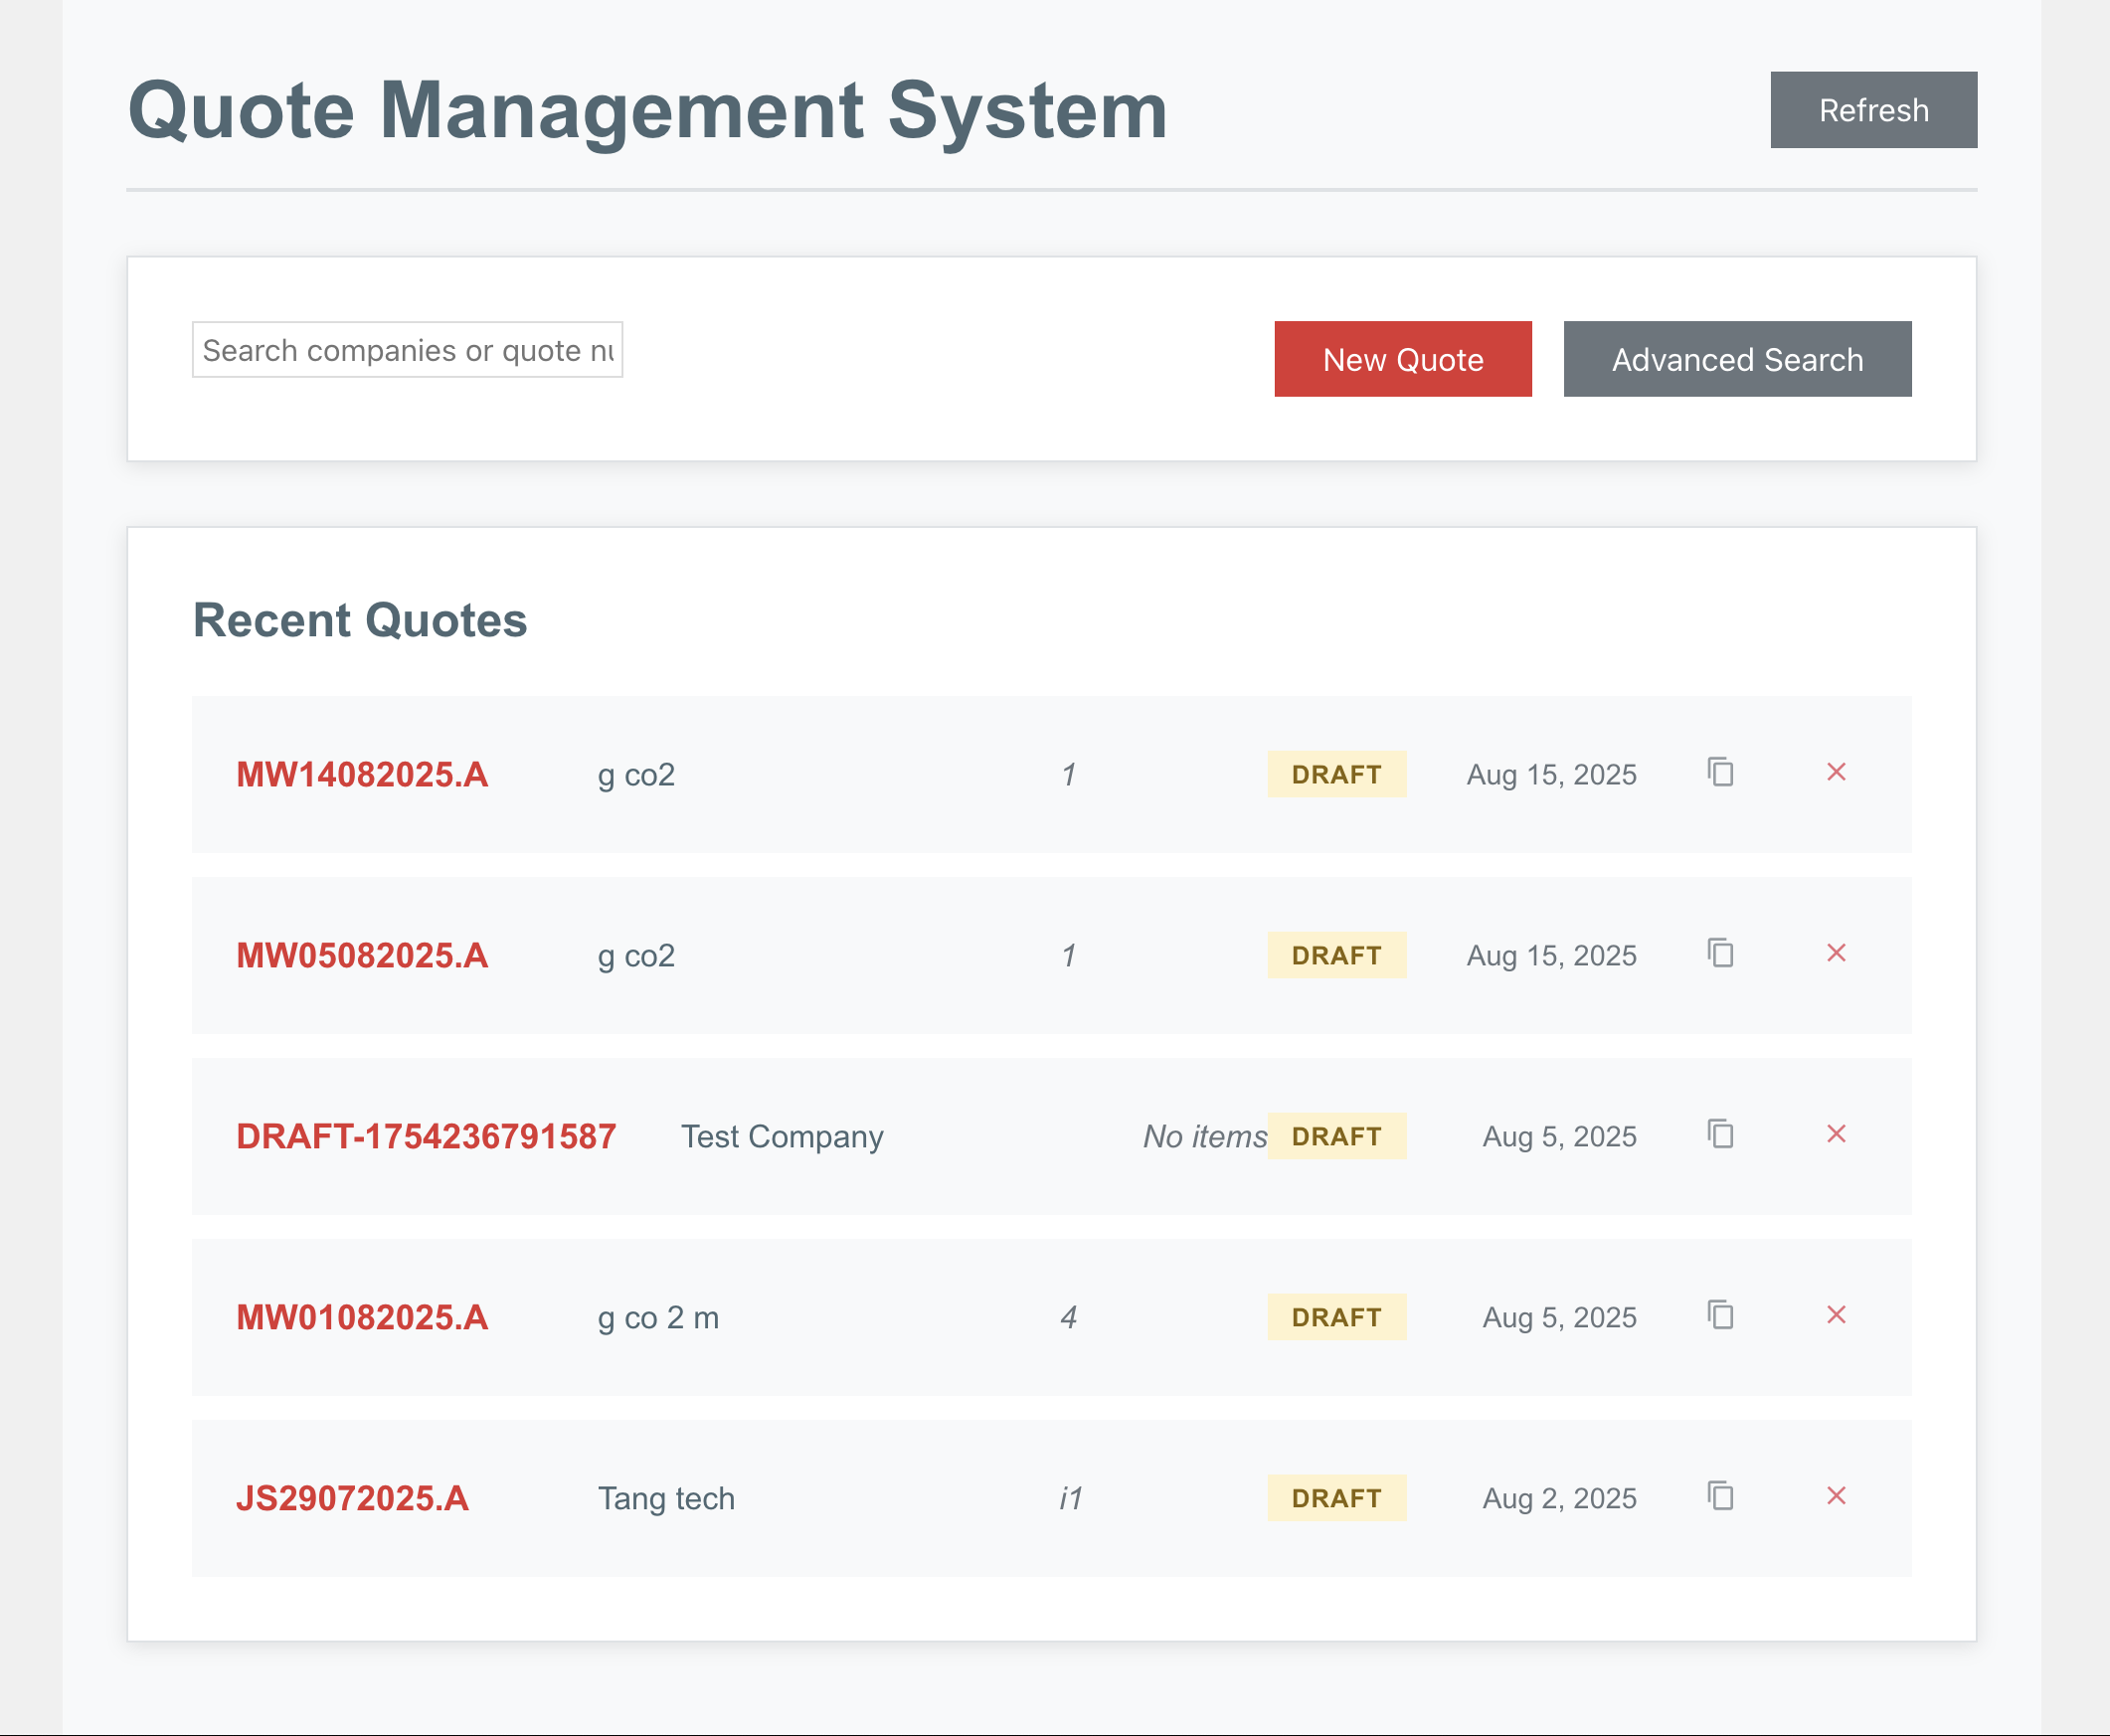Remove quote MW05082025.A via X icon
The height and width of the screenshot is (1736, 2110).
point(1836,953)
